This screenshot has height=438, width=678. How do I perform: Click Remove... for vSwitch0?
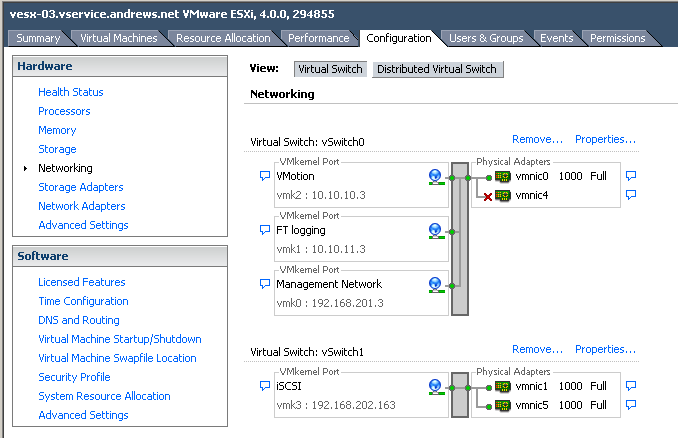pyautogui.click(x=537, y=139)
